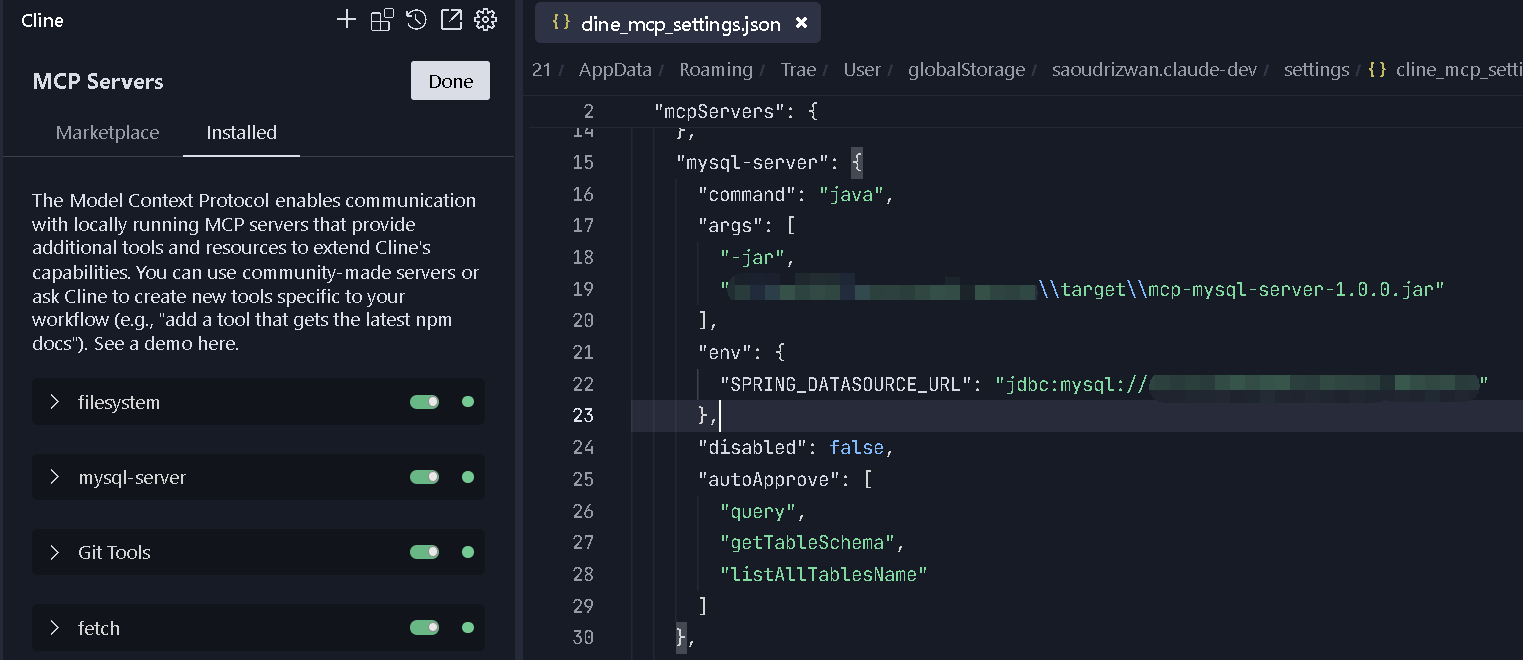Click the JSON braces icon on editor tab
1523x660 pixels.
[x=561, y=23]
